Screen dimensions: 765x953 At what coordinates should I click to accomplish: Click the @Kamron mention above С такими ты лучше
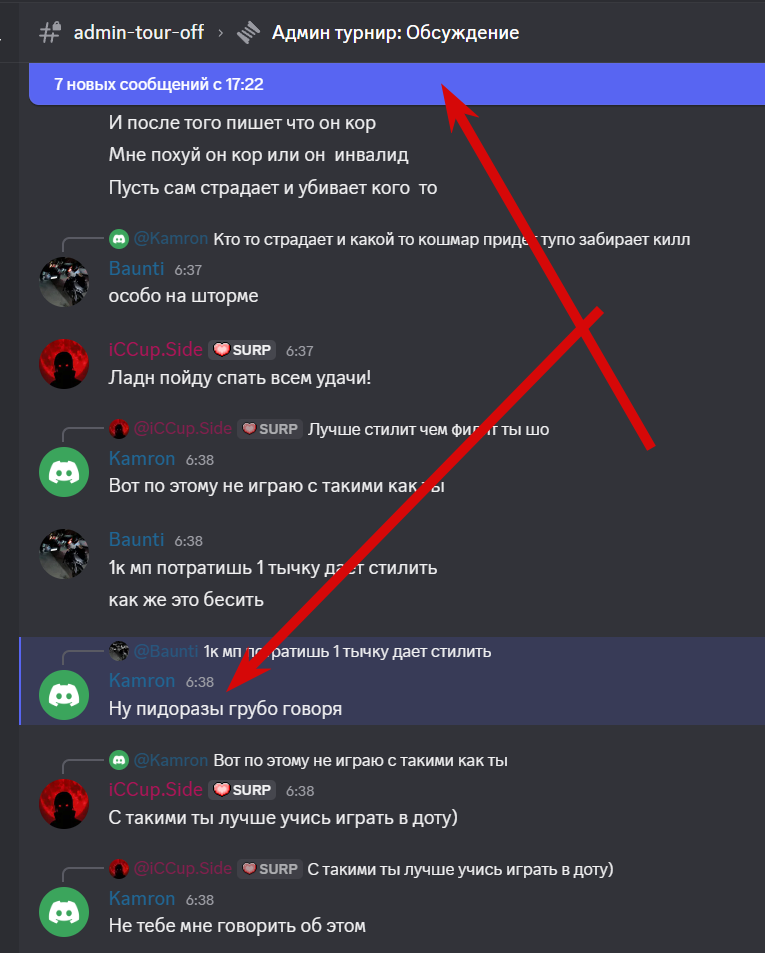[171, 760]
